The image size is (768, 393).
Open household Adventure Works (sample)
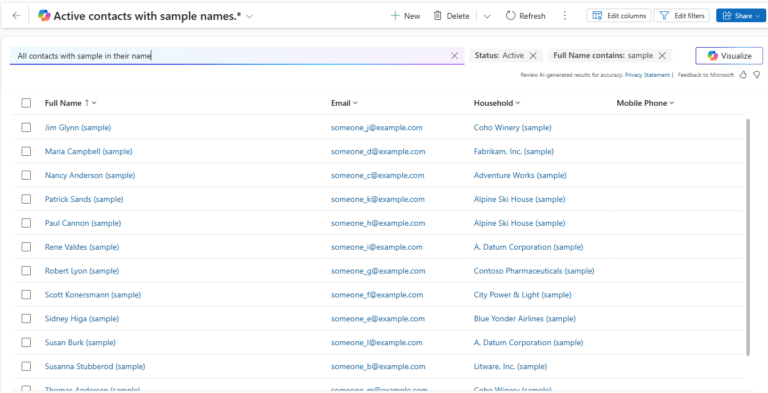tap(520, 175)
